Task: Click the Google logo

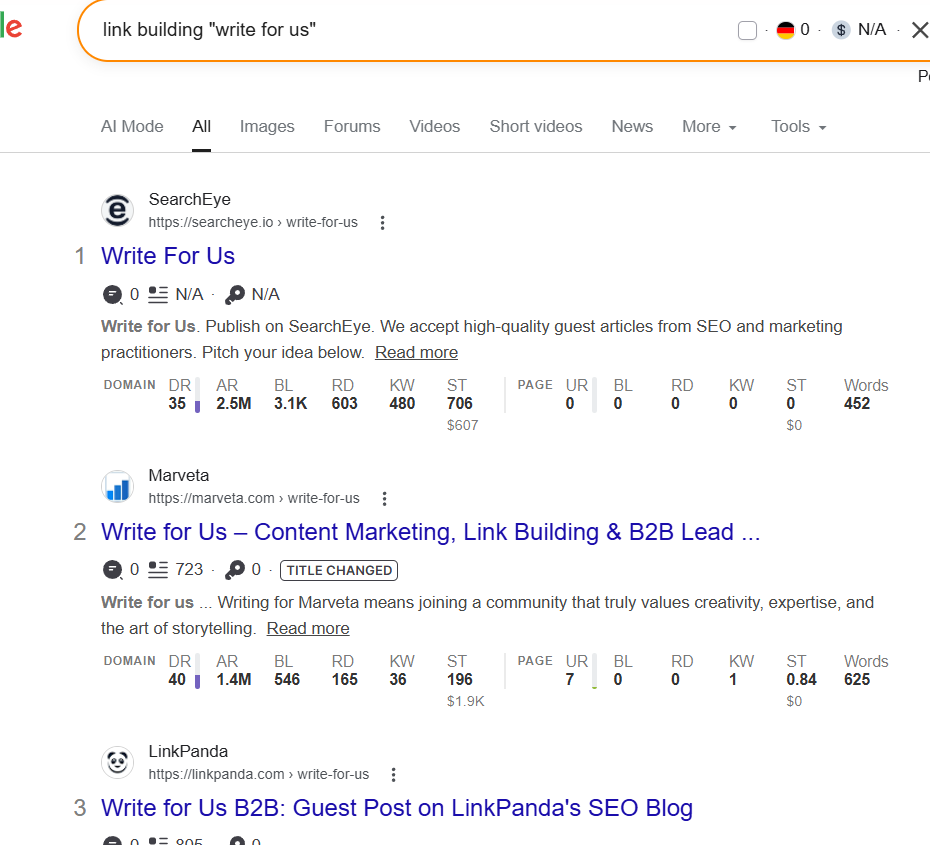Action: tap(11, 27)
